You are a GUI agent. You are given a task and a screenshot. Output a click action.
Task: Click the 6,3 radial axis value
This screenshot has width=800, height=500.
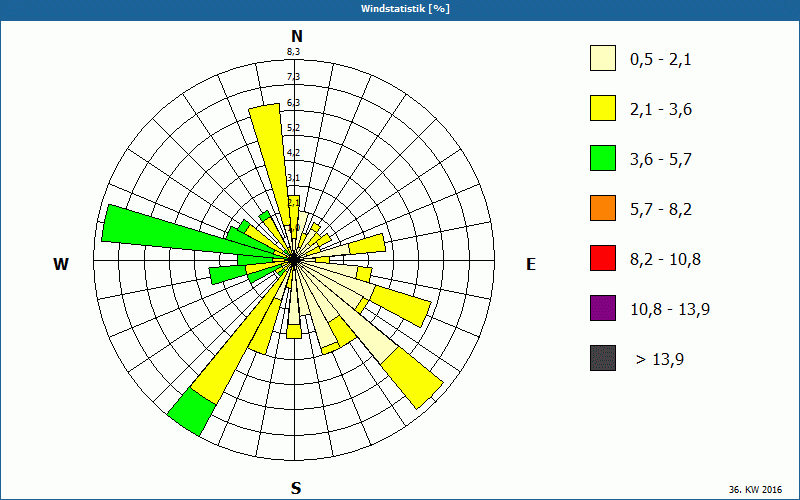pyautogui.click(x=293, y=103)
